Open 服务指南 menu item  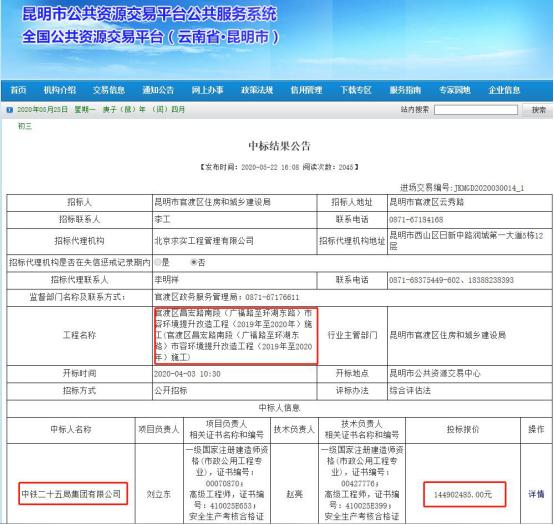pos(405,90)
